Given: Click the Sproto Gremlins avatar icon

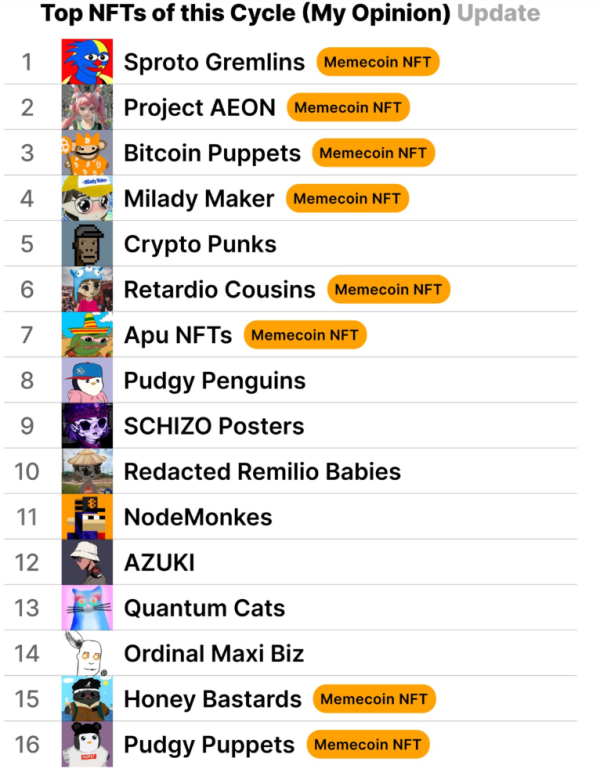Looking at the screenshot, I should 87,62.
